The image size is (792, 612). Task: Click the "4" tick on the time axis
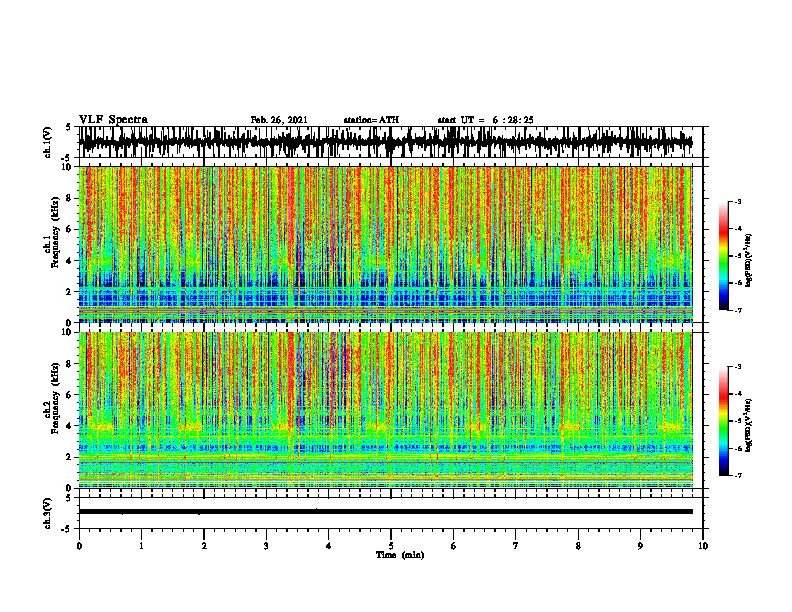point(328,546)
